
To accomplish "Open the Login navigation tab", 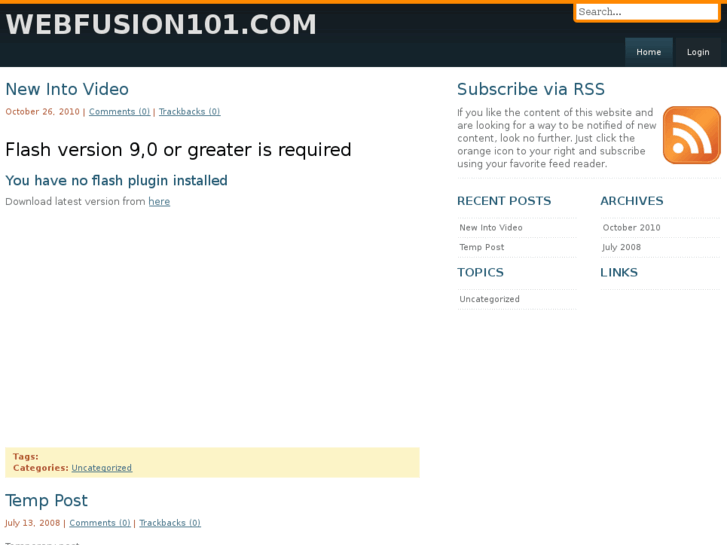I will [x=698, y=52].
